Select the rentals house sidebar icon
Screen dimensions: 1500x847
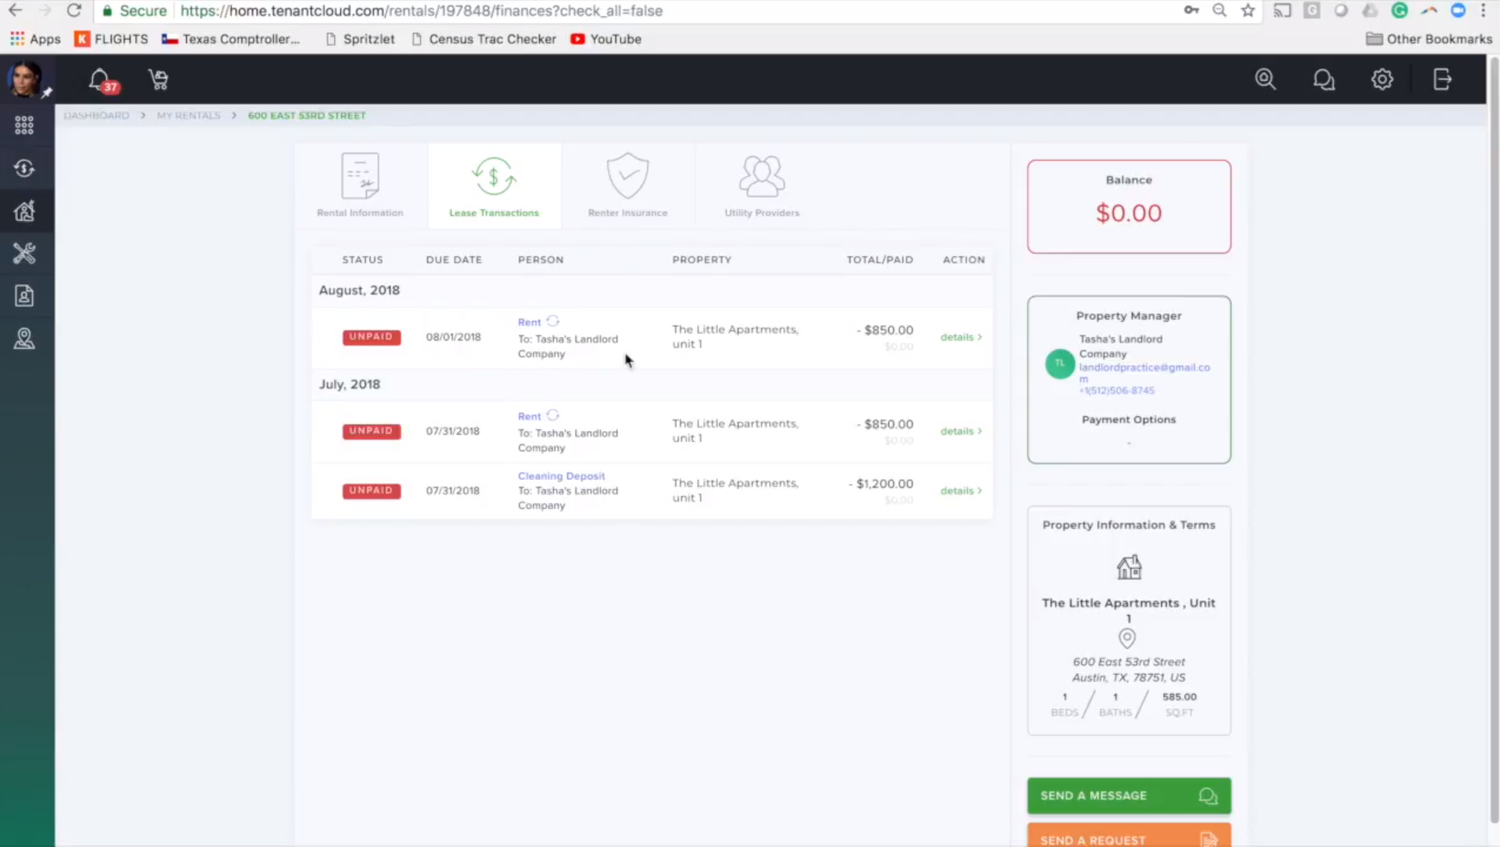click(24, 211)
